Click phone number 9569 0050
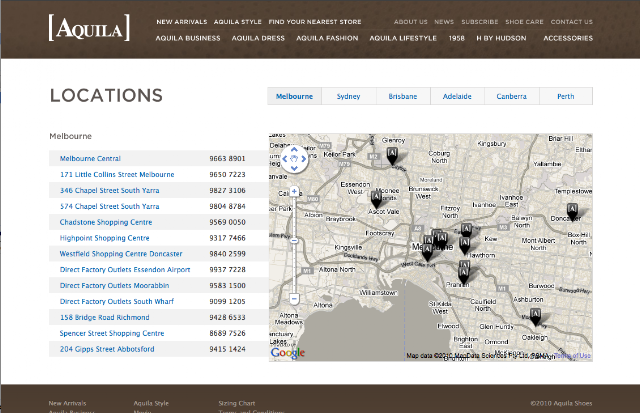Screen dimensions: 640x413 (227, 222)
